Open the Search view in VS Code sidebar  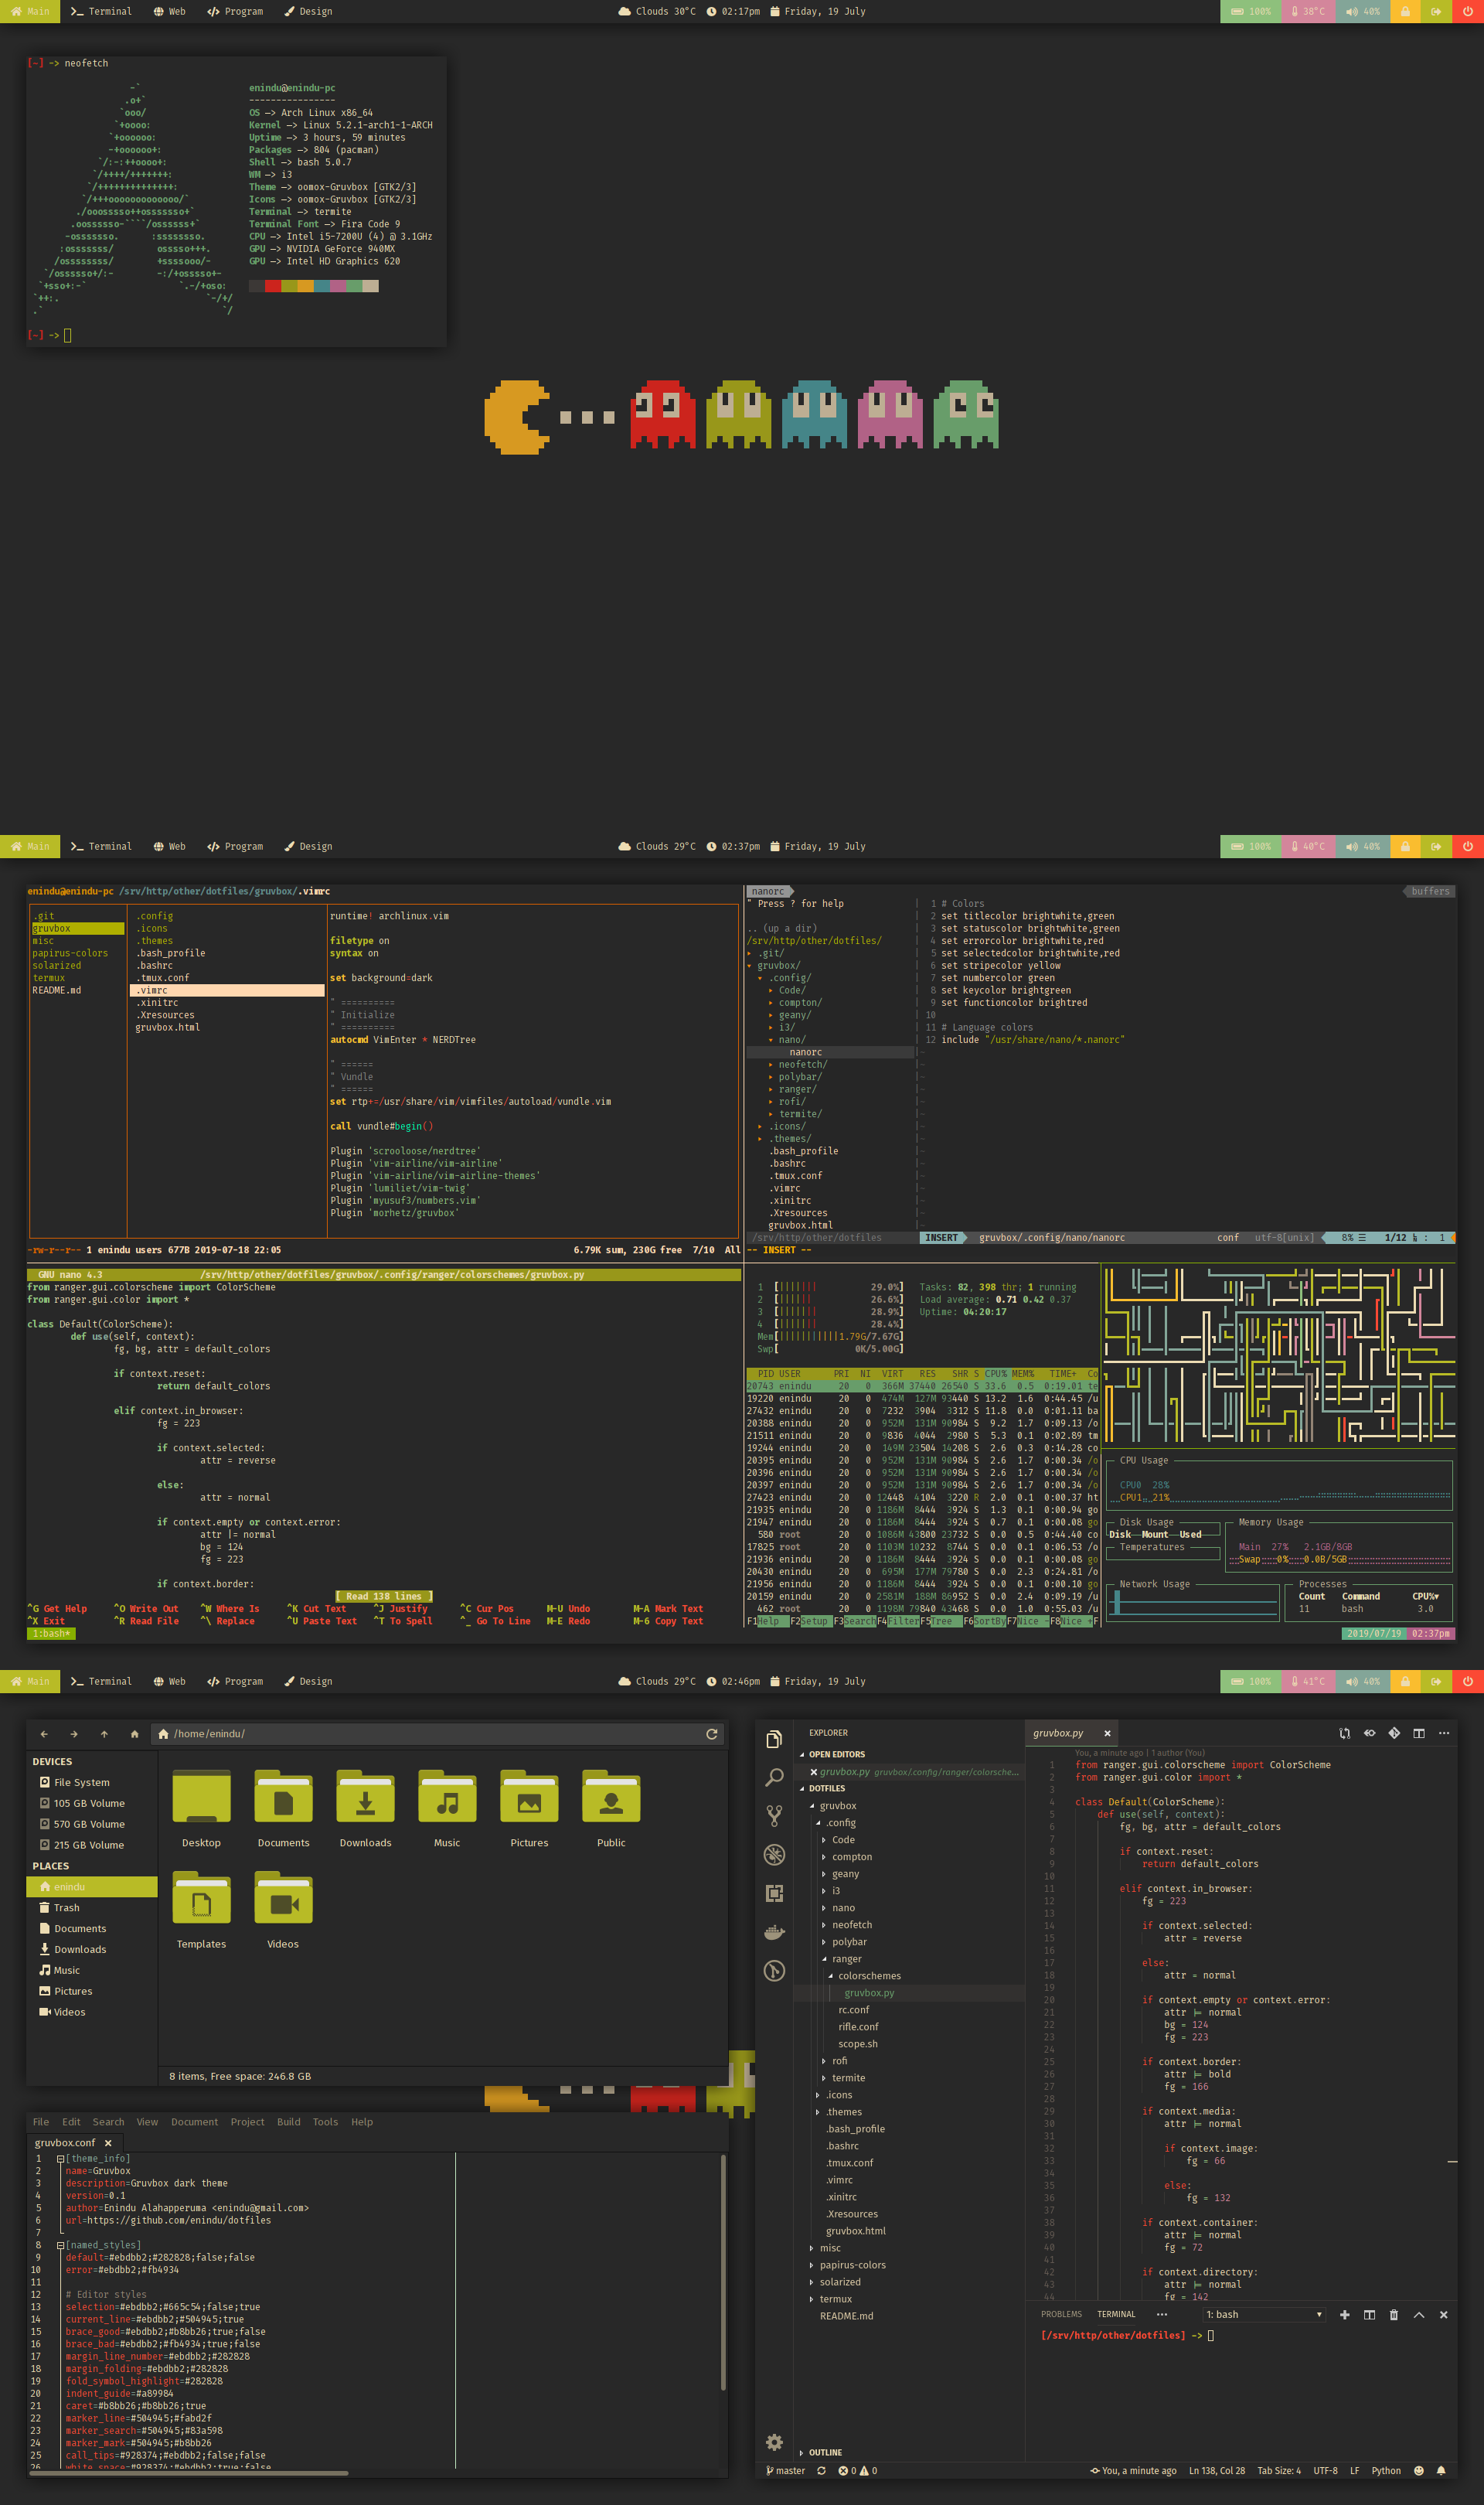click(775, 1776)
